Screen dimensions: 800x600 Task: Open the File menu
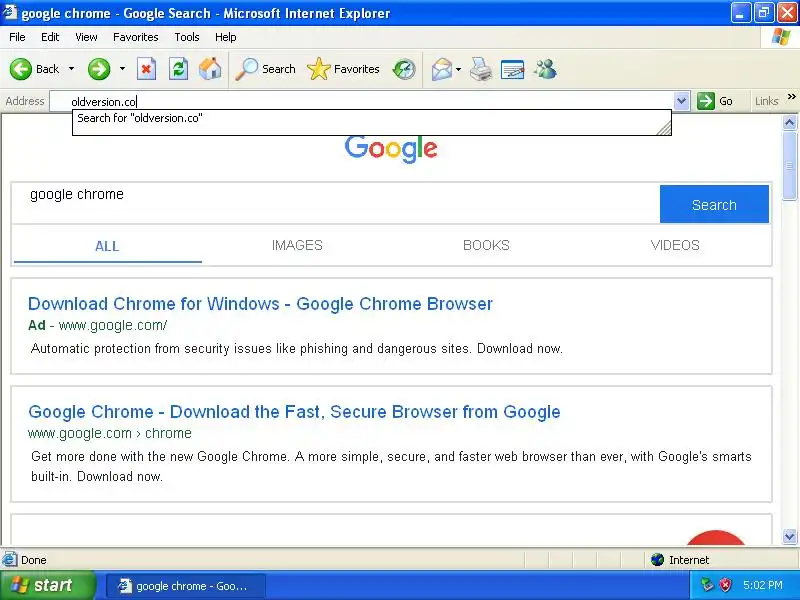pyautogui.click(x=17, y=37)
